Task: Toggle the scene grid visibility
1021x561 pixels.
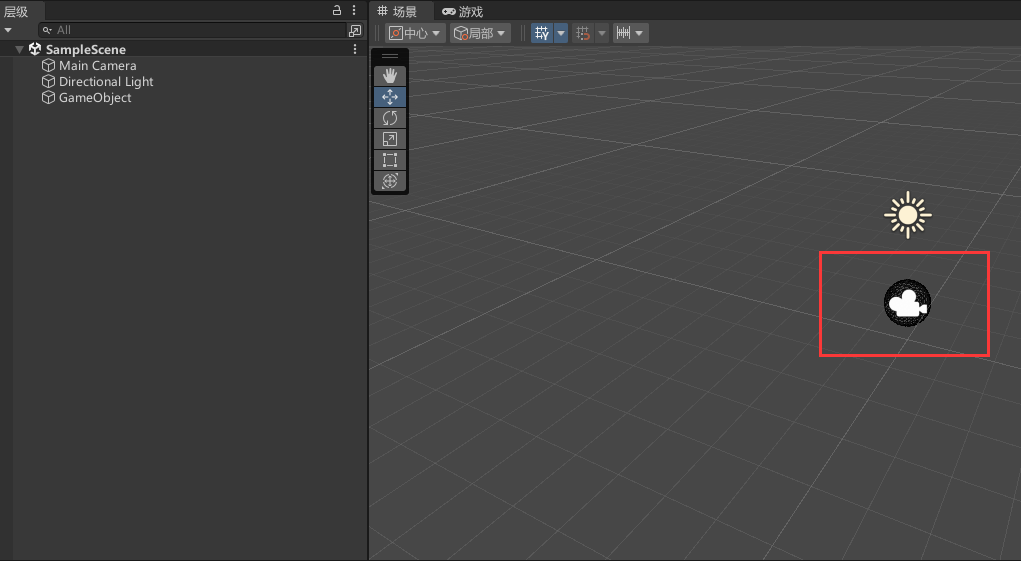Action: coord(542,33)
